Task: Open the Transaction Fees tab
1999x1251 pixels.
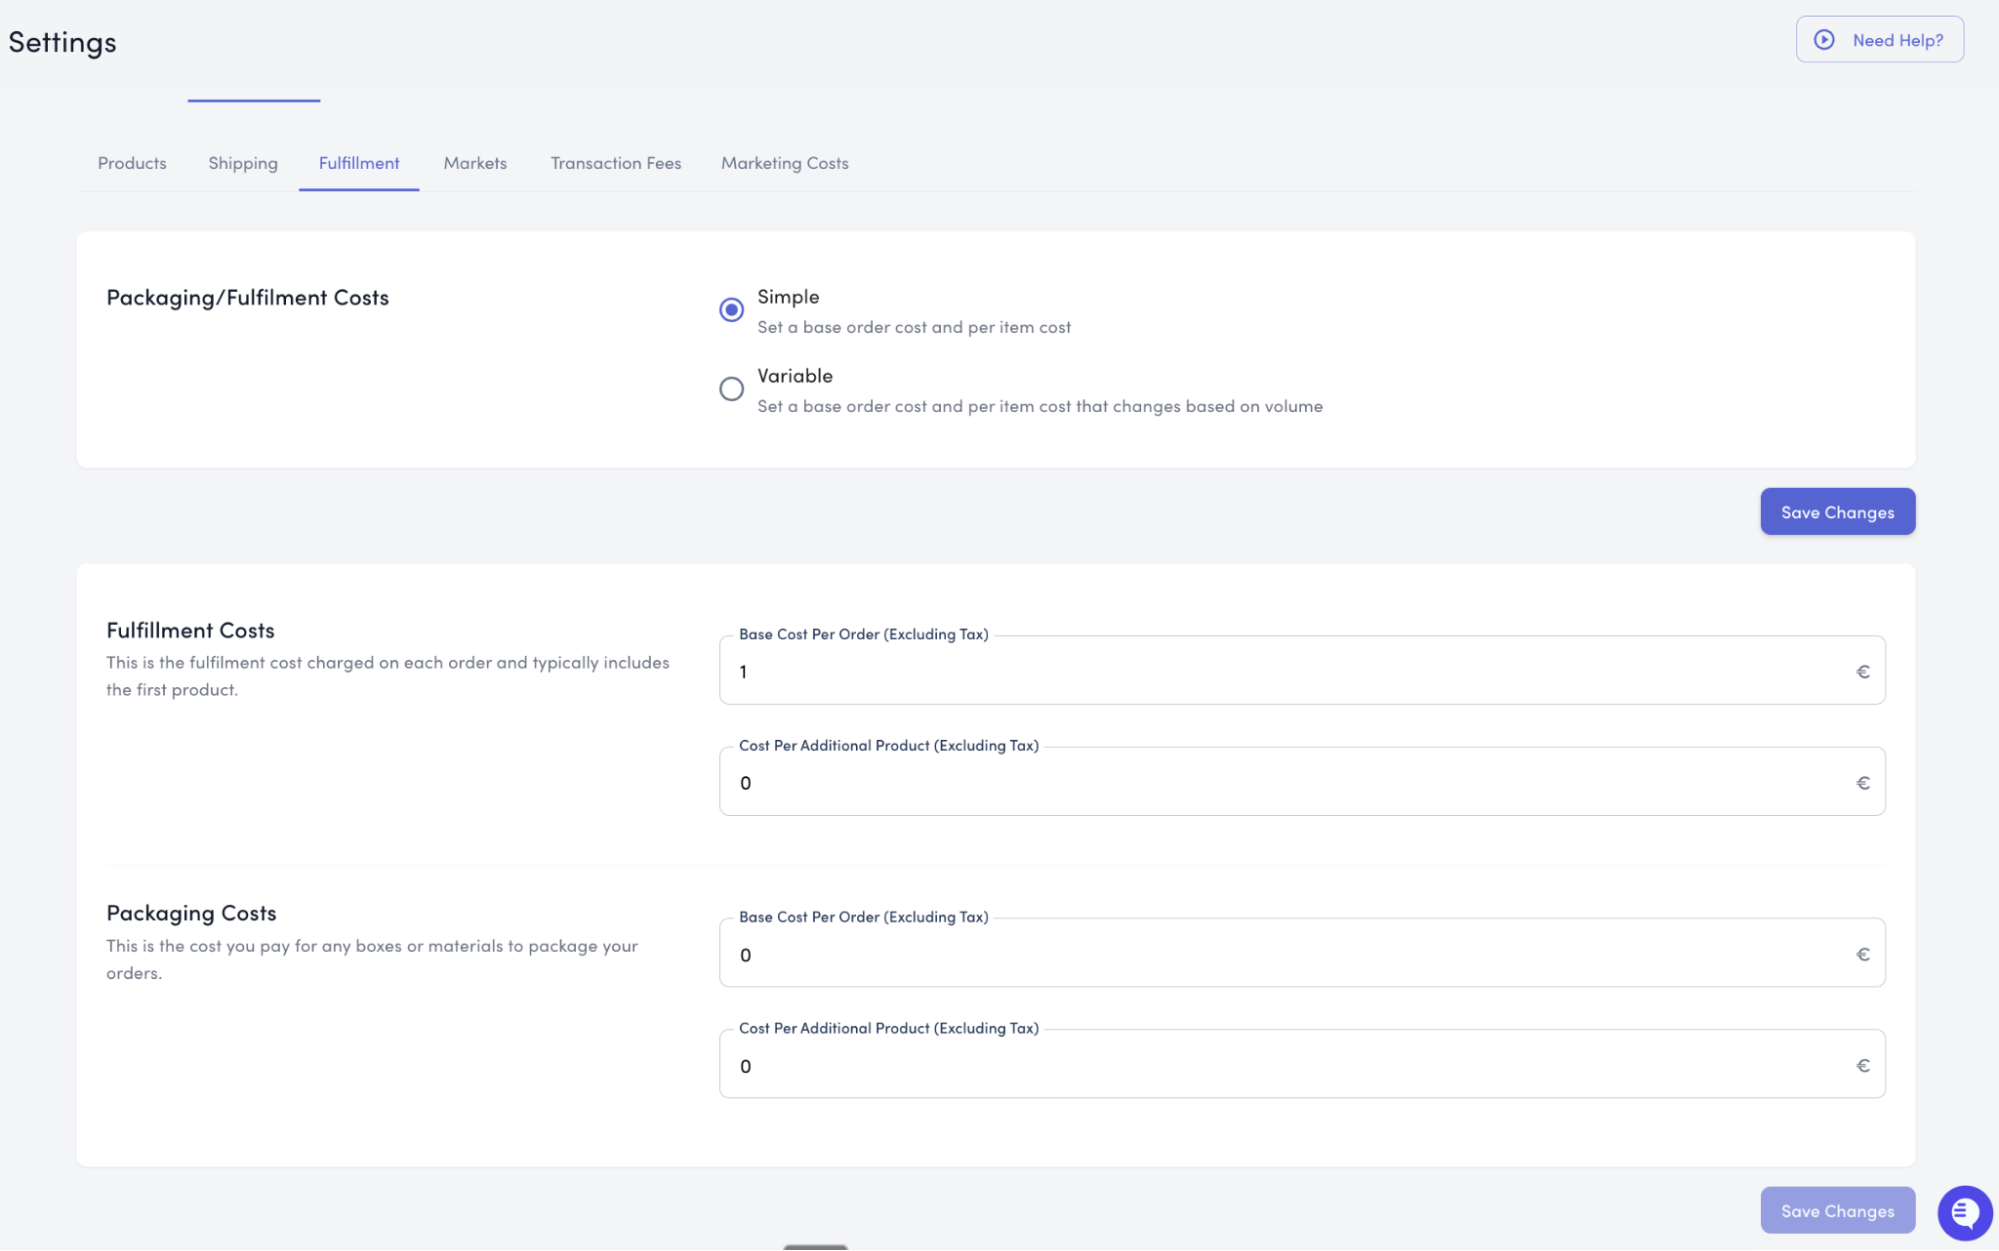Action: 616,163
